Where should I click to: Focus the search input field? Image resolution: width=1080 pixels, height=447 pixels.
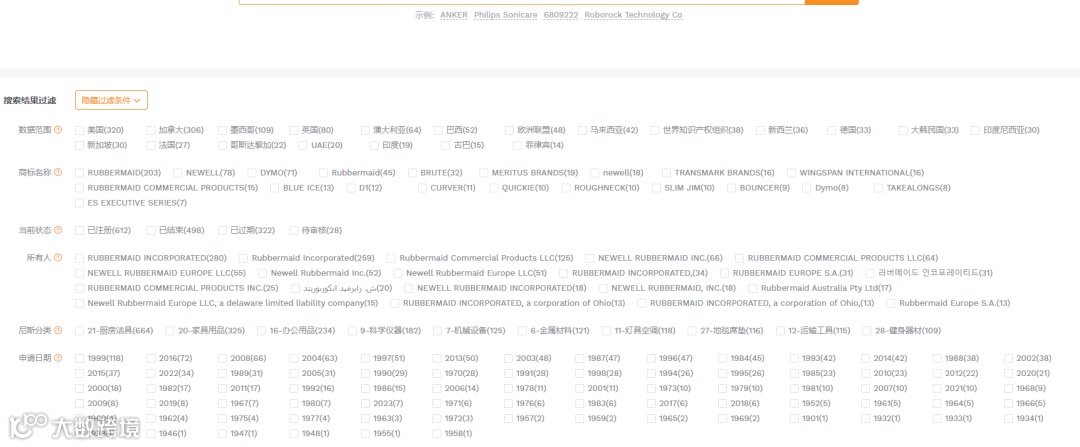coord(522,2)
